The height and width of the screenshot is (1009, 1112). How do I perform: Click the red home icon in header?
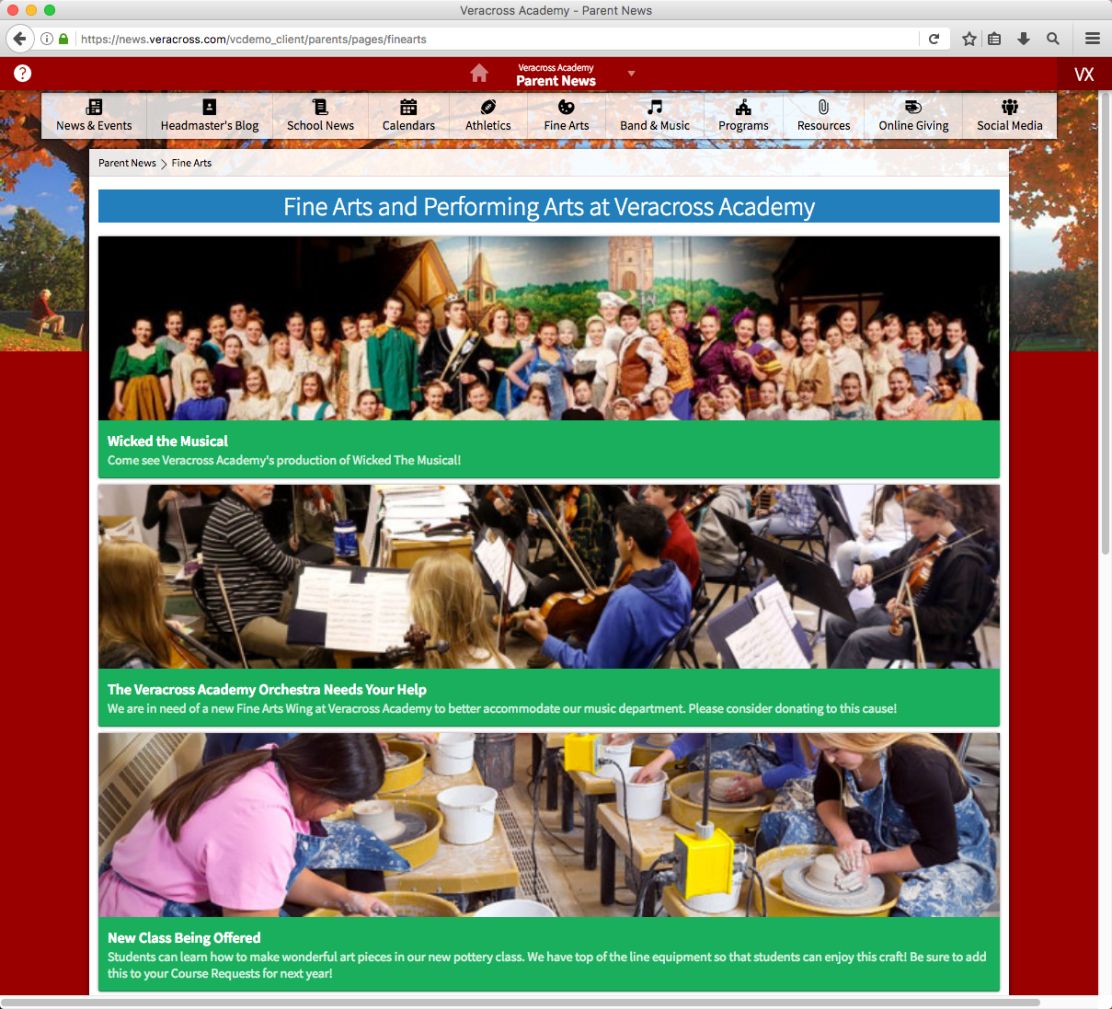[479, 73]
